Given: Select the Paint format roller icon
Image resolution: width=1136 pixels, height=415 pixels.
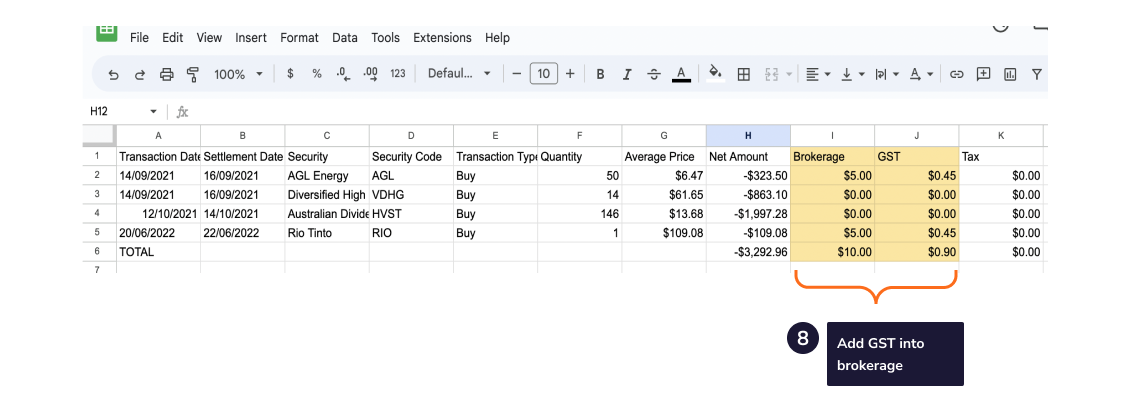Looking at the screenshot, I should point(193,74).
